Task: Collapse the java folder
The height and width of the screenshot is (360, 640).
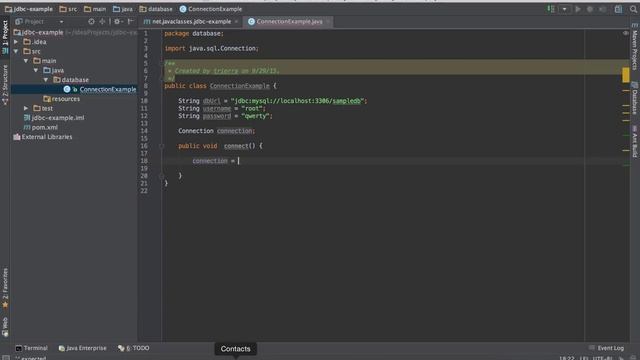Action: tap(36, 70)
